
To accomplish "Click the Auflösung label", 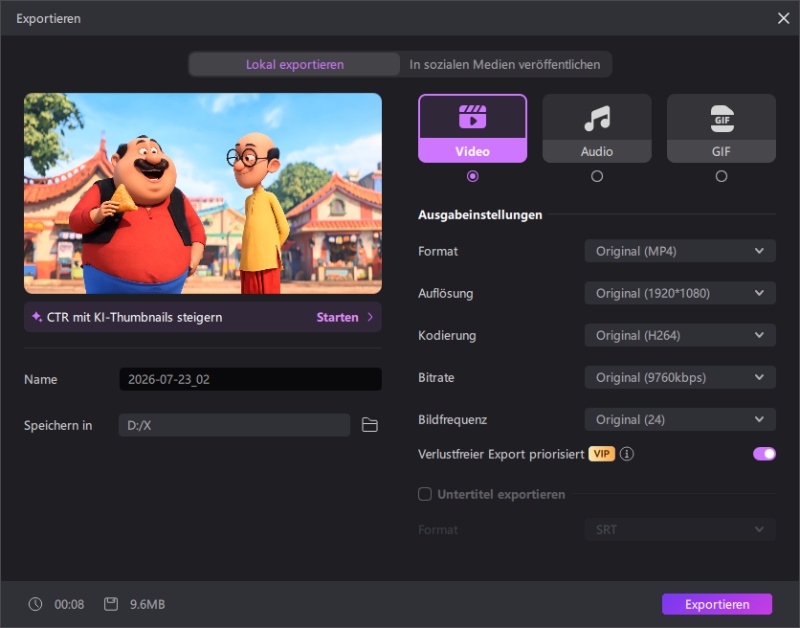I will (445, 293).
